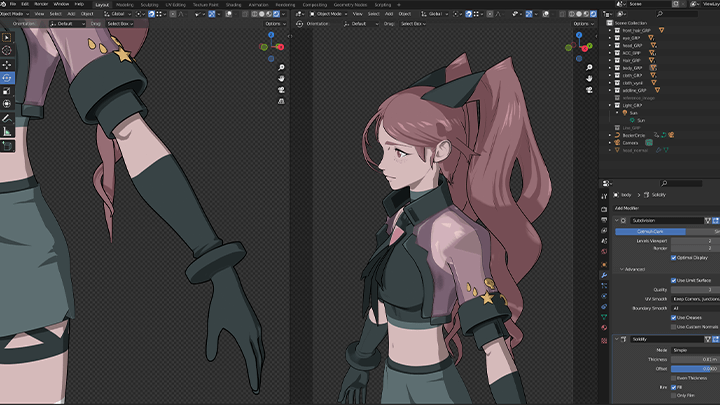Collapse the Subdivision modifier panel

617,220
